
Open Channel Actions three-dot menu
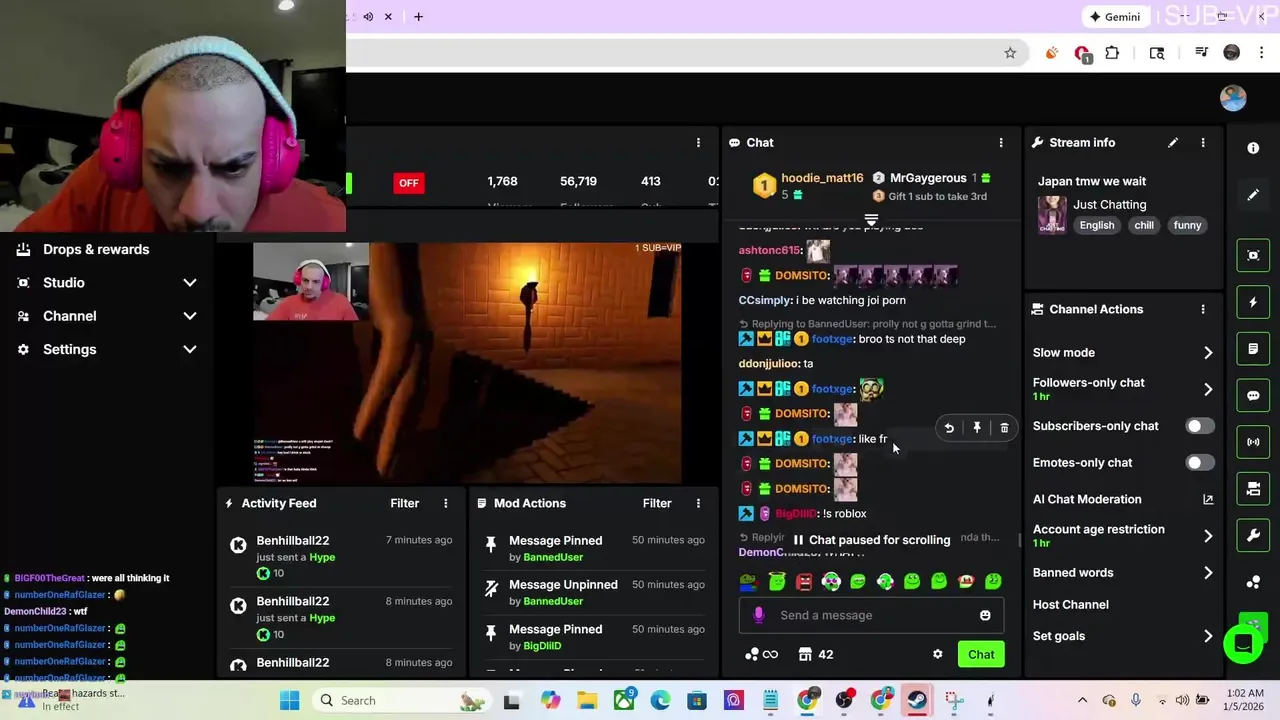1203,309
